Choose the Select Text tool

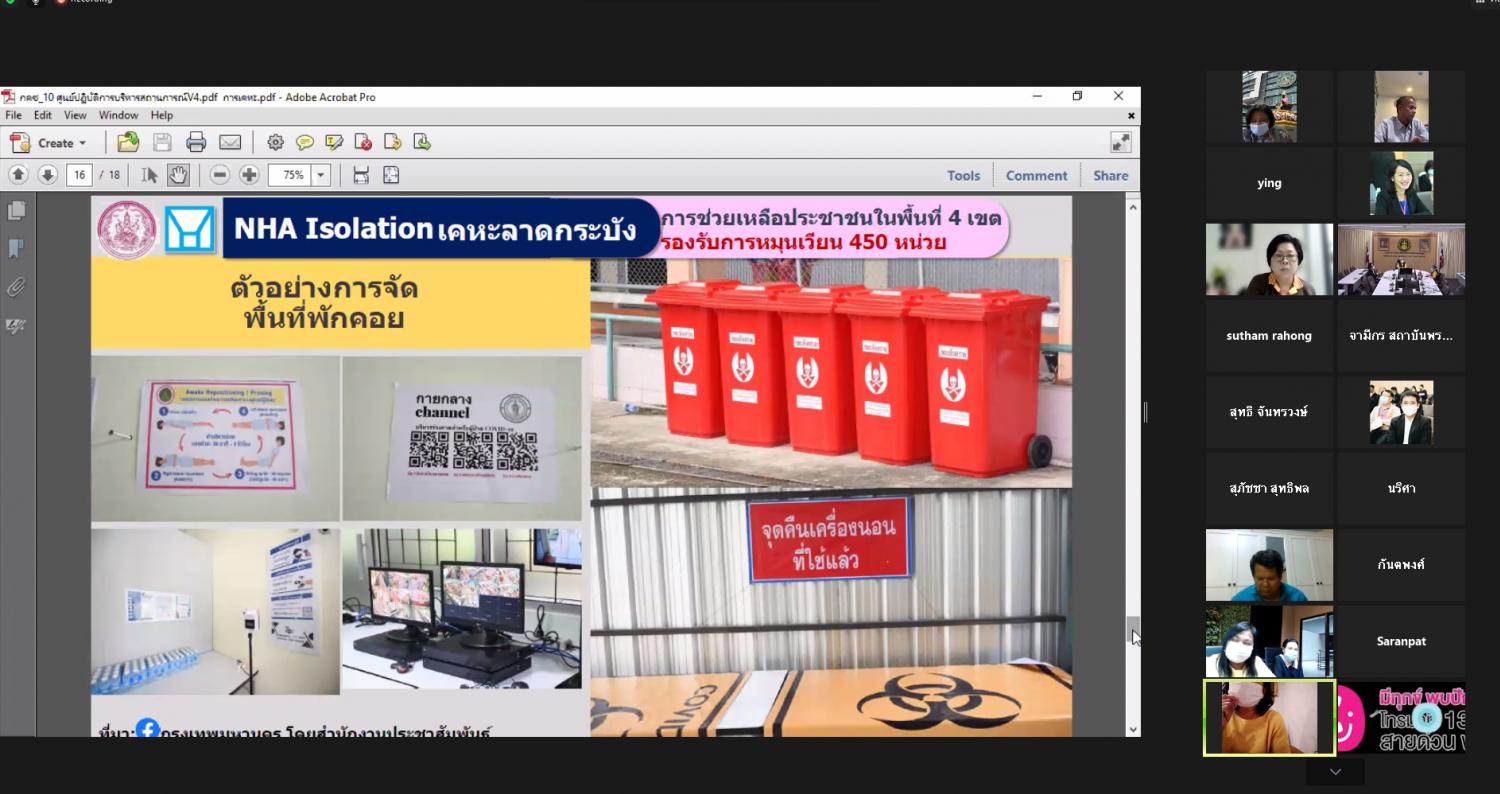pos(149,175)
